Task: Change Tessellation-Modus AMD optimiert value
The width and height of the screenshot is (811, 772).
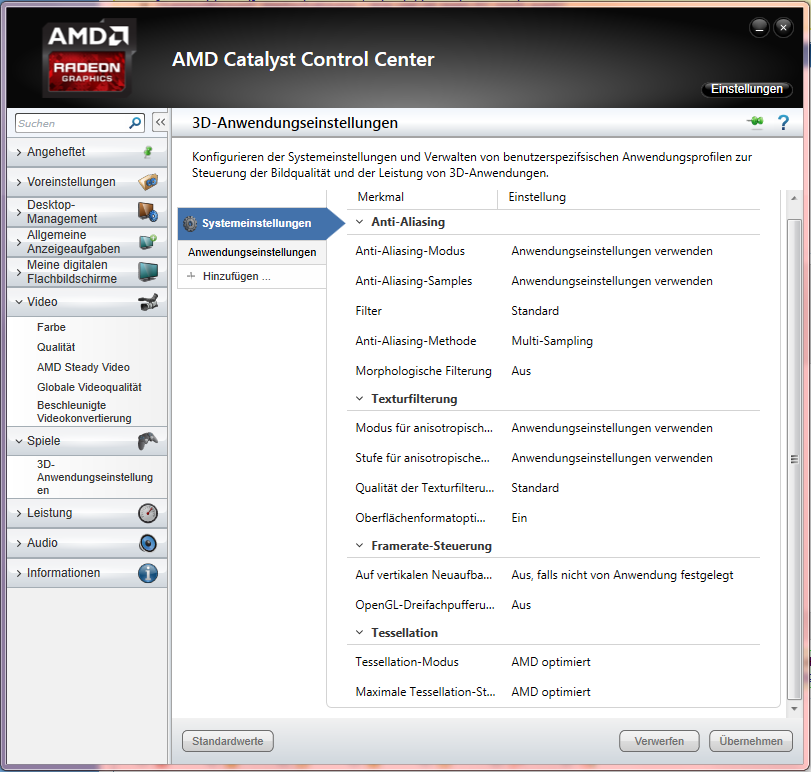Action: tap(551, 661)
